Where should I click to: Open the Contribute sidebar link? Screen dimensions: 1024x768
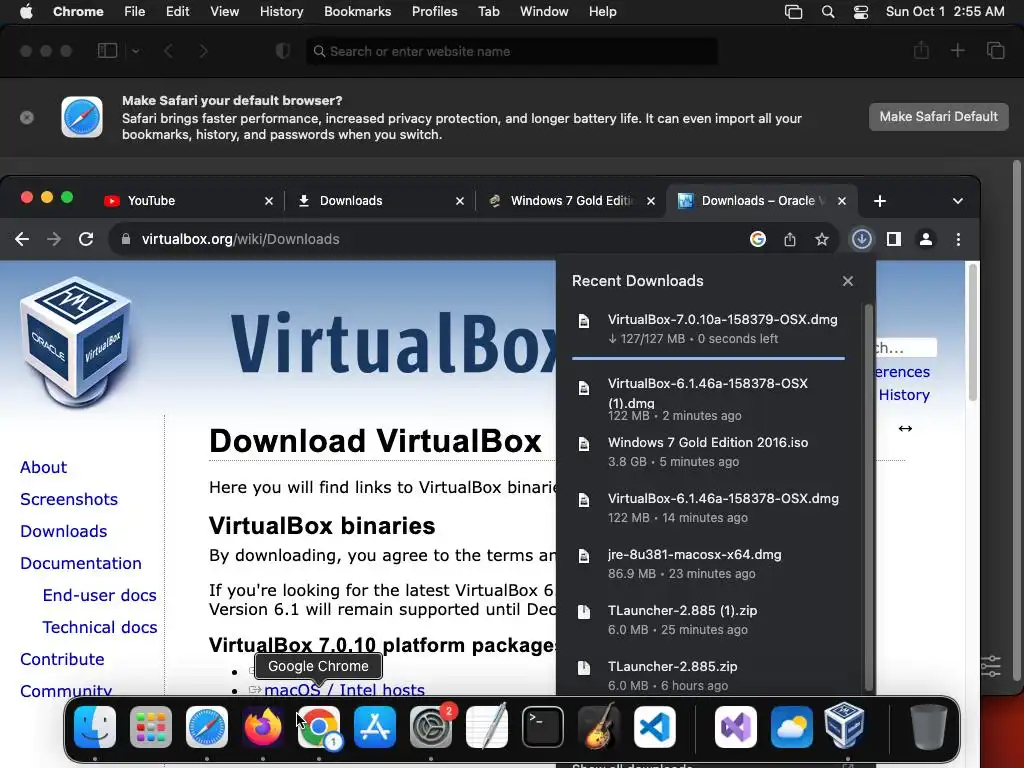[62, 660]
